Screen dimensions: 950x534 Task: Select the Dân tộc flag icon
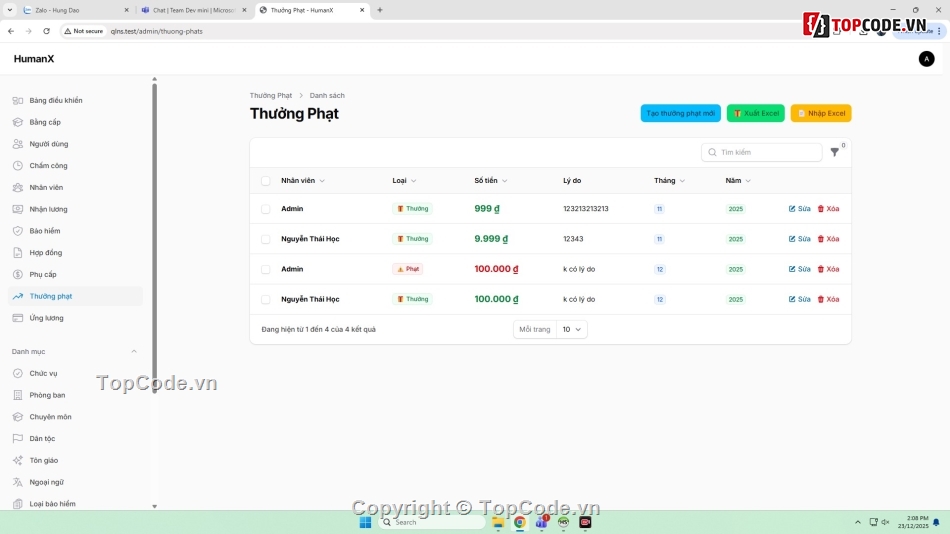coord(18,439)
